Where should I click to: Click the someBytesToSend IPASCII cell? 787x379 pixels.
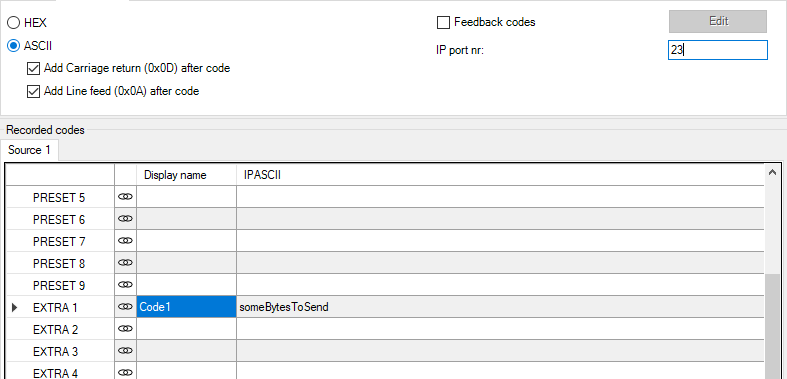click(x=500, y=307)
